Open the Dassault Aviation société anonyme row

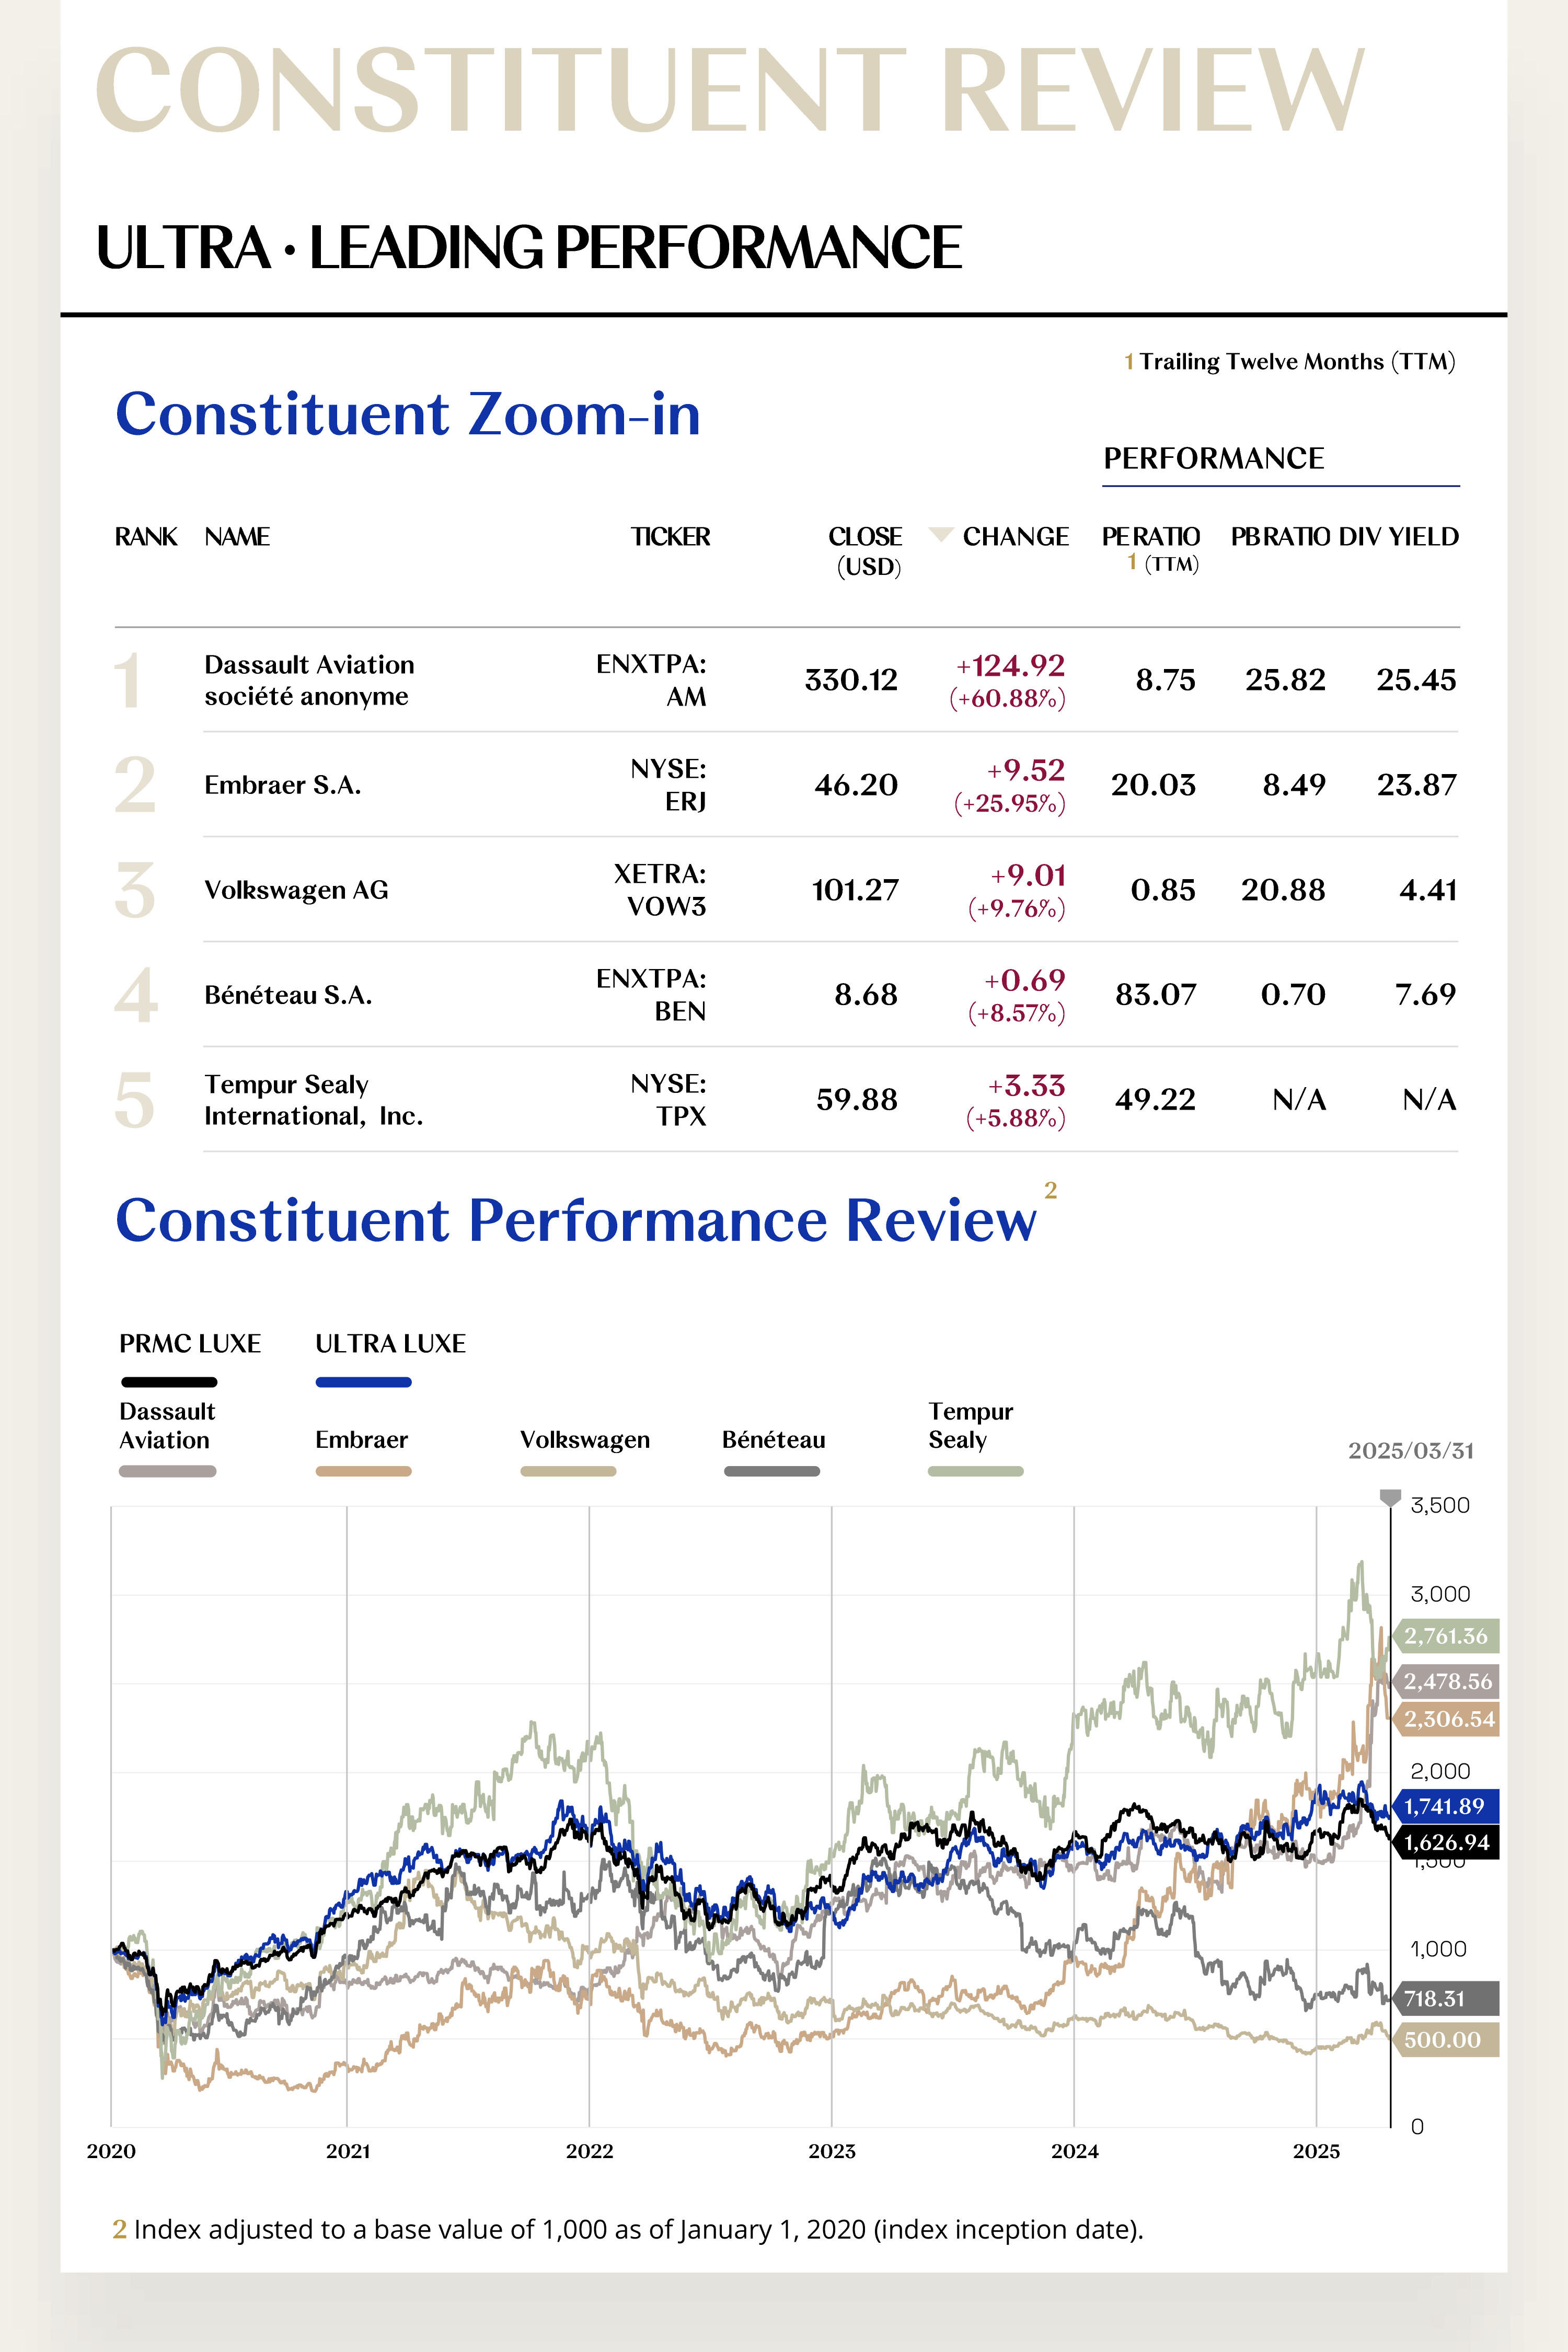click(786, 680)
